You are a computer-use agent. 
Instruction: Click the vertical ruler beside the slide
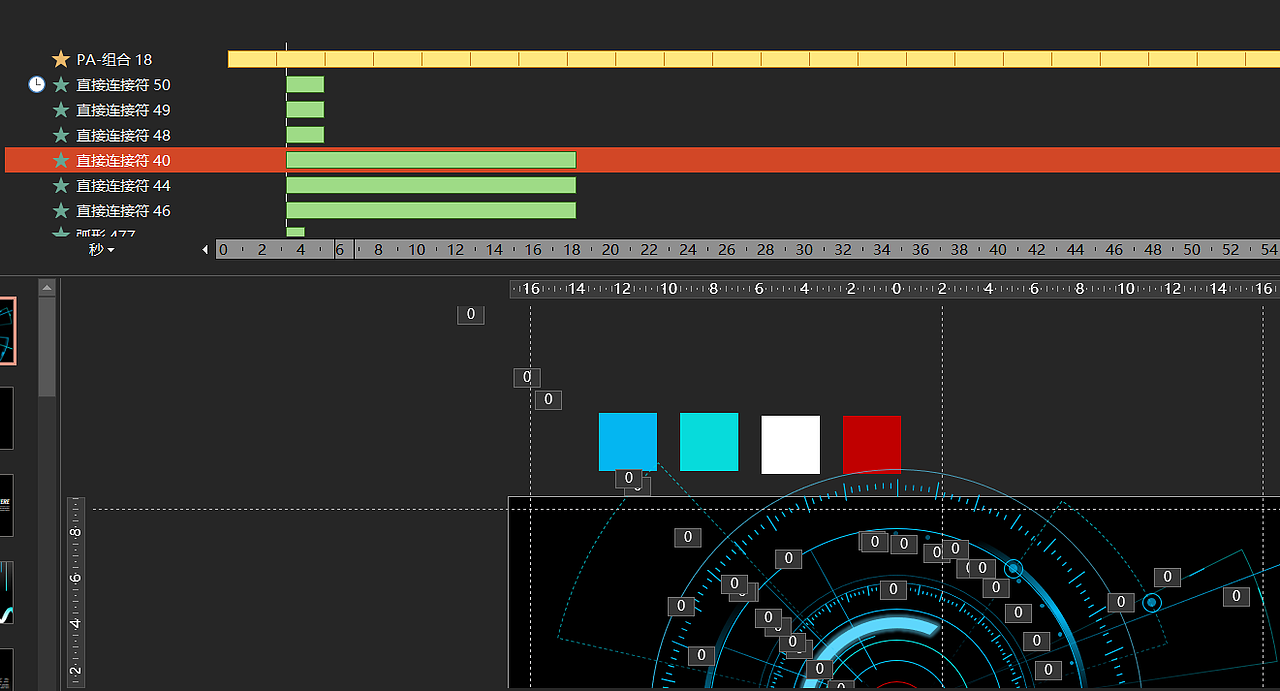76,592
